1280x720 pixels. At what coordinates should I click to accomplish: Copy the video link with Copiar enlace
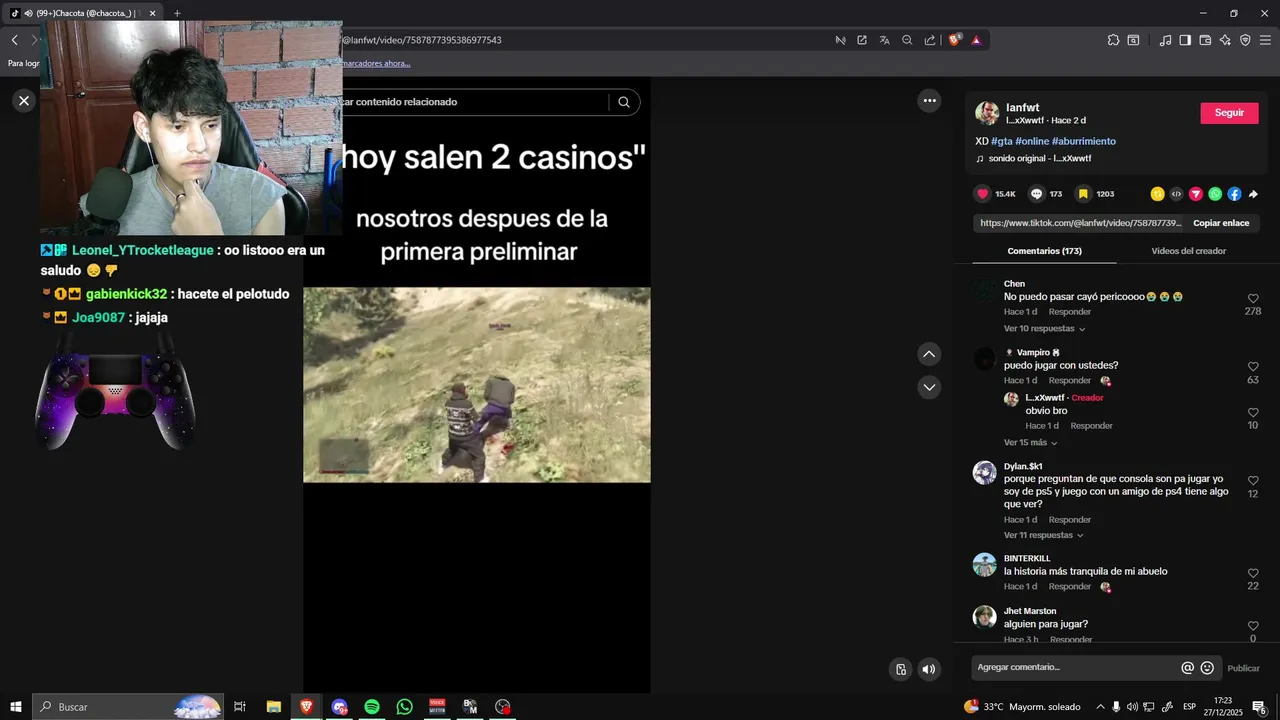1221,223
